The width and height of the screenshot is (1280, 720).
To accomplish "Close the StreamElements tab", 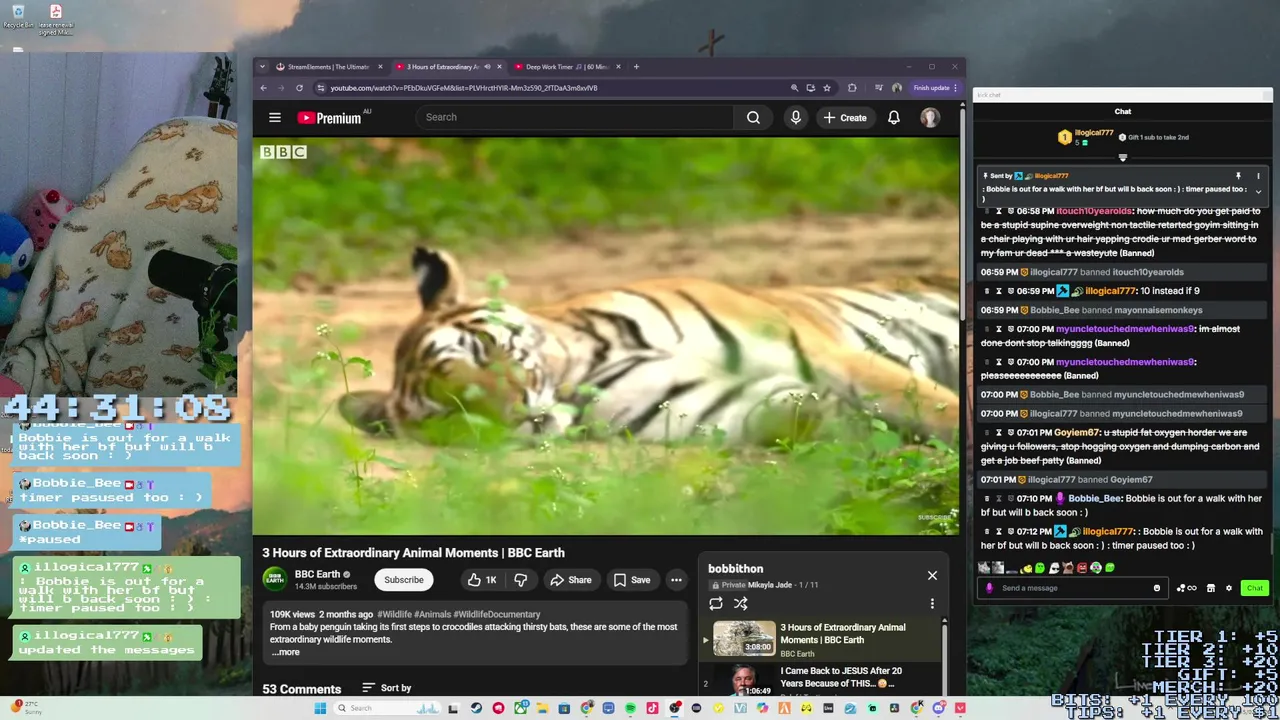I will [x=380, y=67].
